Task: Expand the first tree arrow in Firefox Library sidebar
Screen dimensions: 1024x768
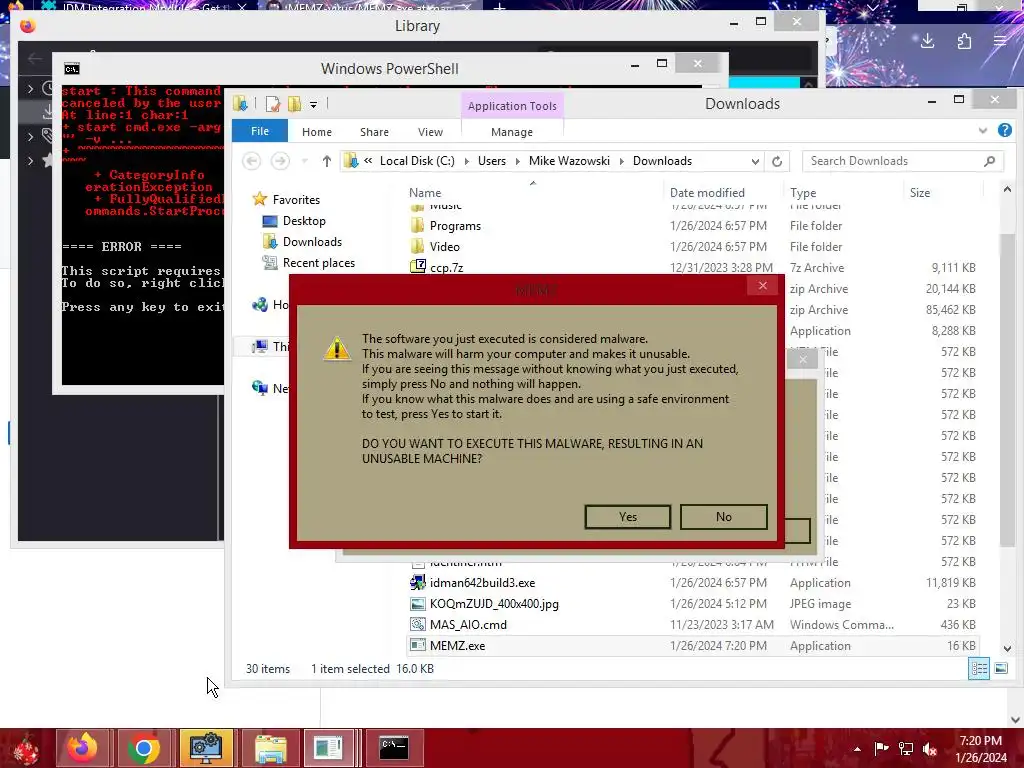Action: 30,88
